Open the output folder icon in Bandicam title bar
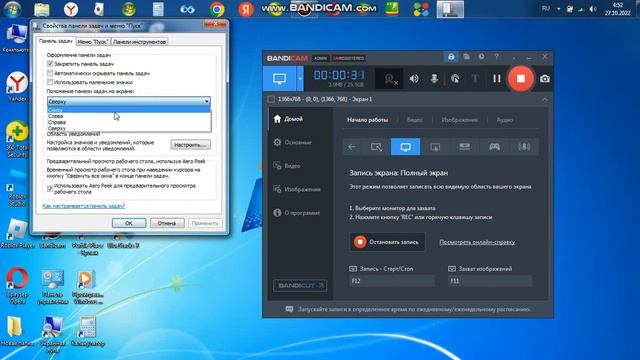Screen dimensions: 640x360 (x=467, y=57)
